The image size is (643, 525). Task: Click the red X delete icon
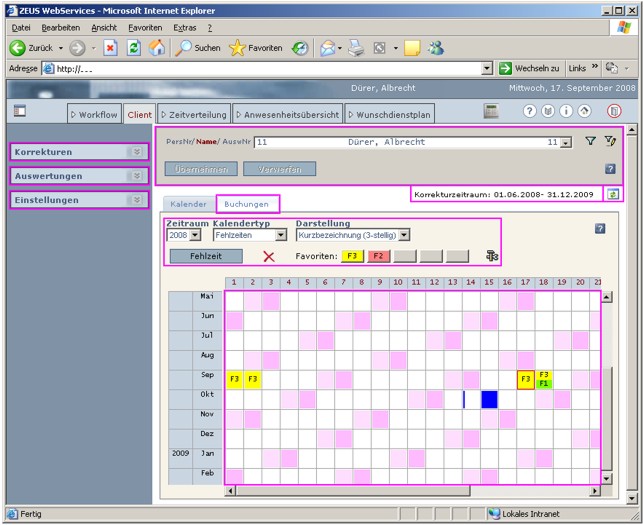268,256
